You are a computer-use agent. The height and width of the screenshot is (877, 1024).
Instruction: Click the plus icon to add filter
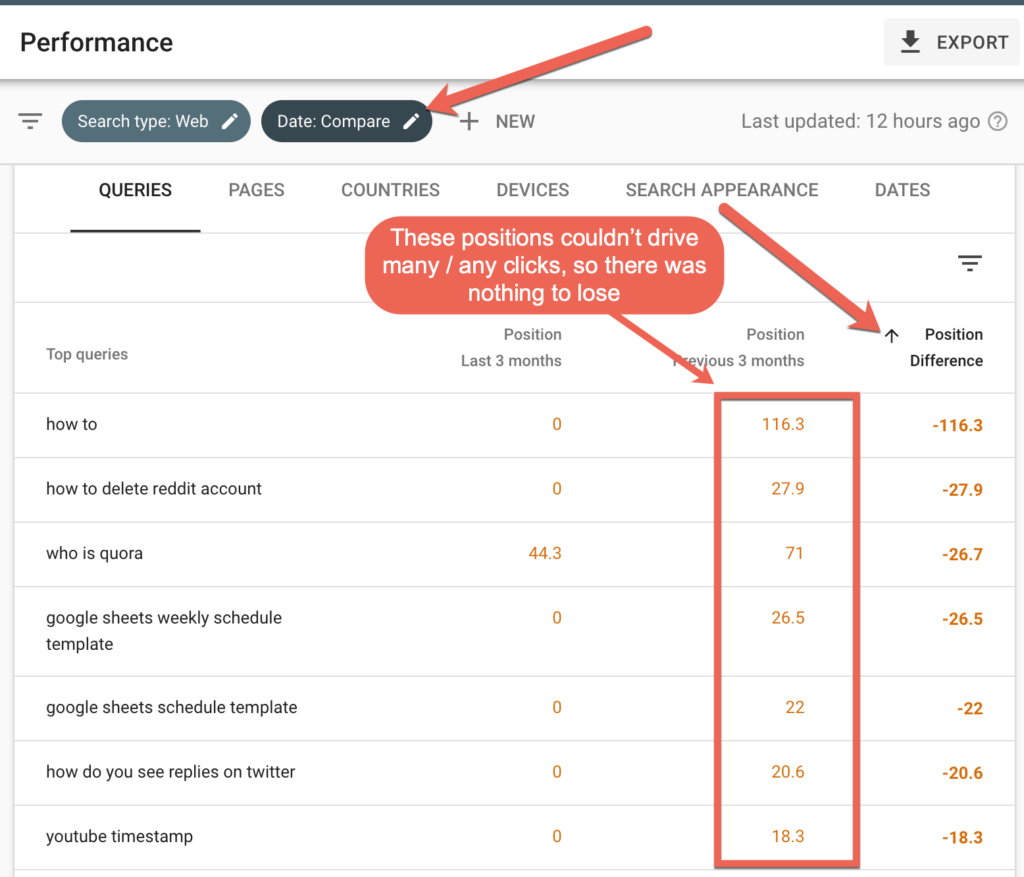click(x=469, y=121)
